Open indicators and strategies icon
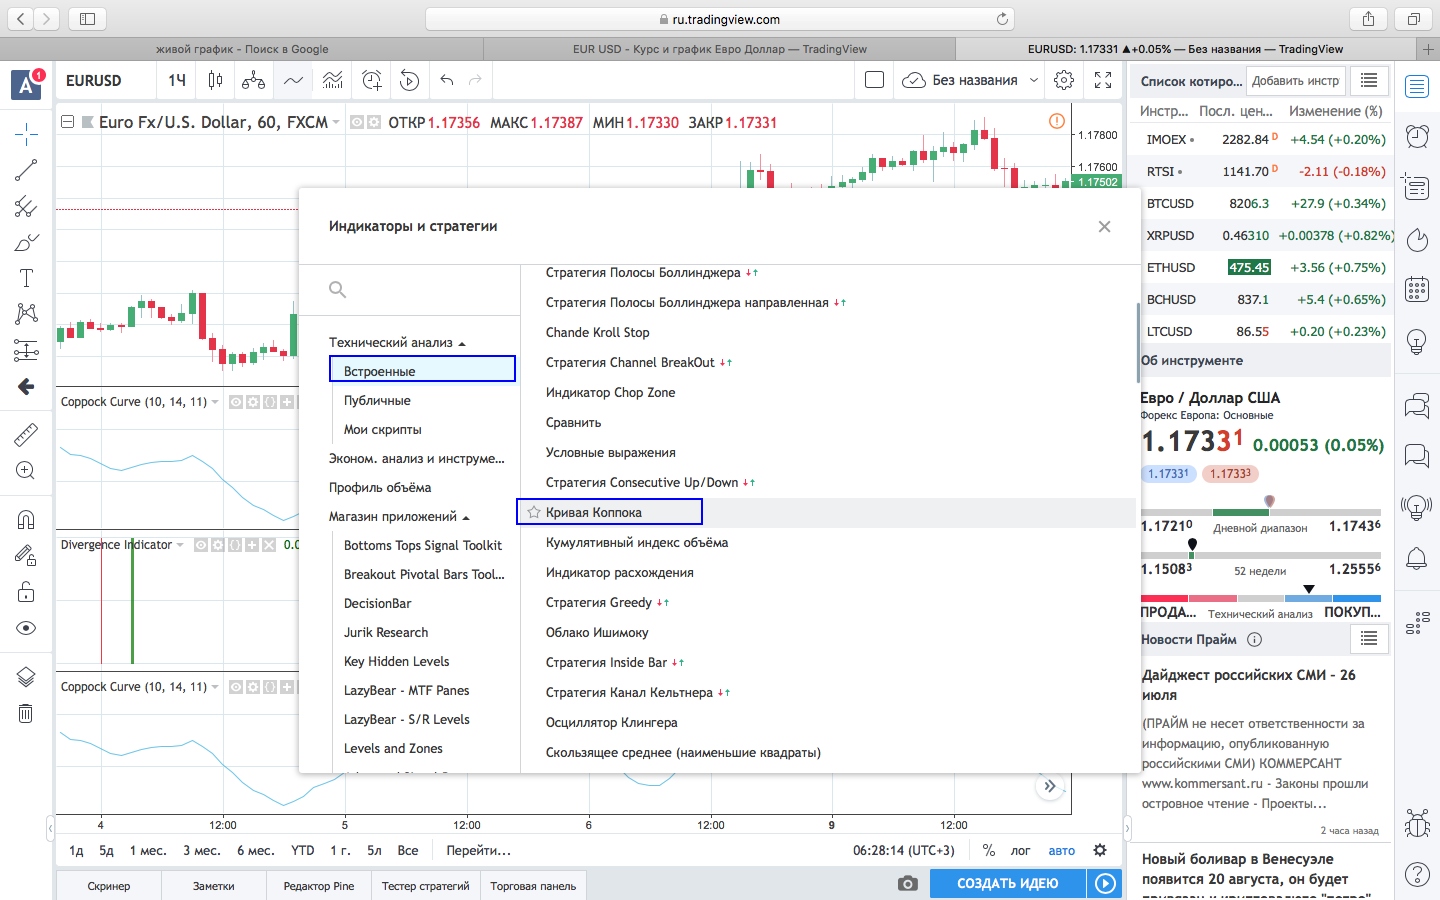1440x900 pixels. [x=293, y=80]
